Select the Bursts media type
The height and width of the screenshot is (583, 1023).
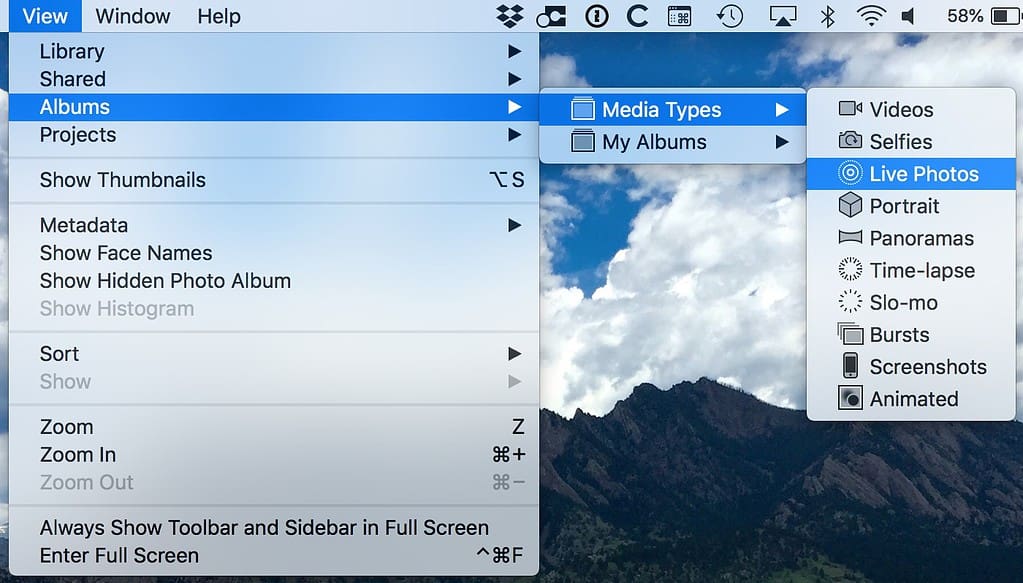(900, 334)
